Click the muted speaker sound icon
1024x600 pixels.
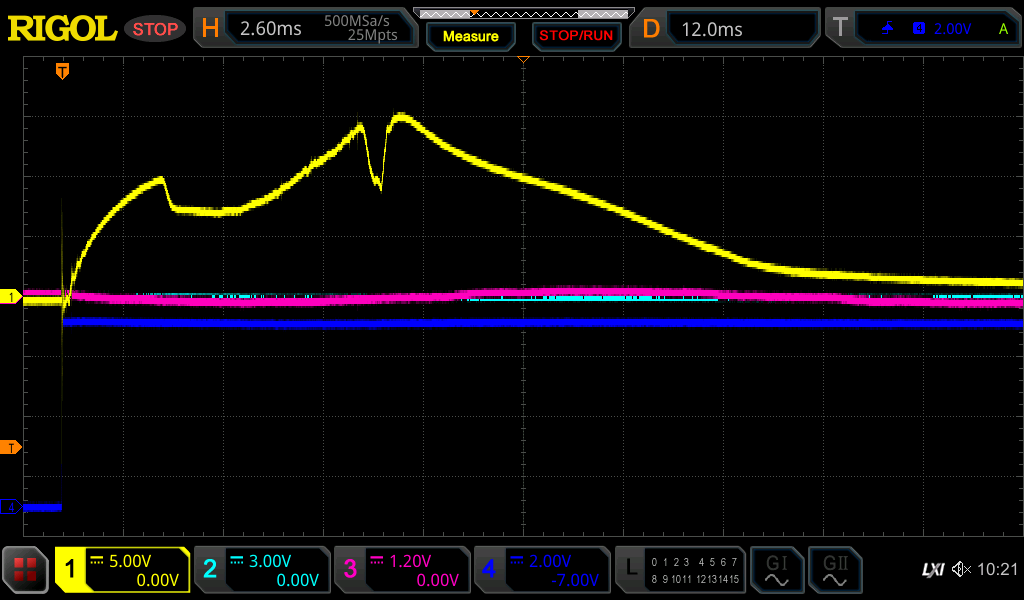(961, 570)
